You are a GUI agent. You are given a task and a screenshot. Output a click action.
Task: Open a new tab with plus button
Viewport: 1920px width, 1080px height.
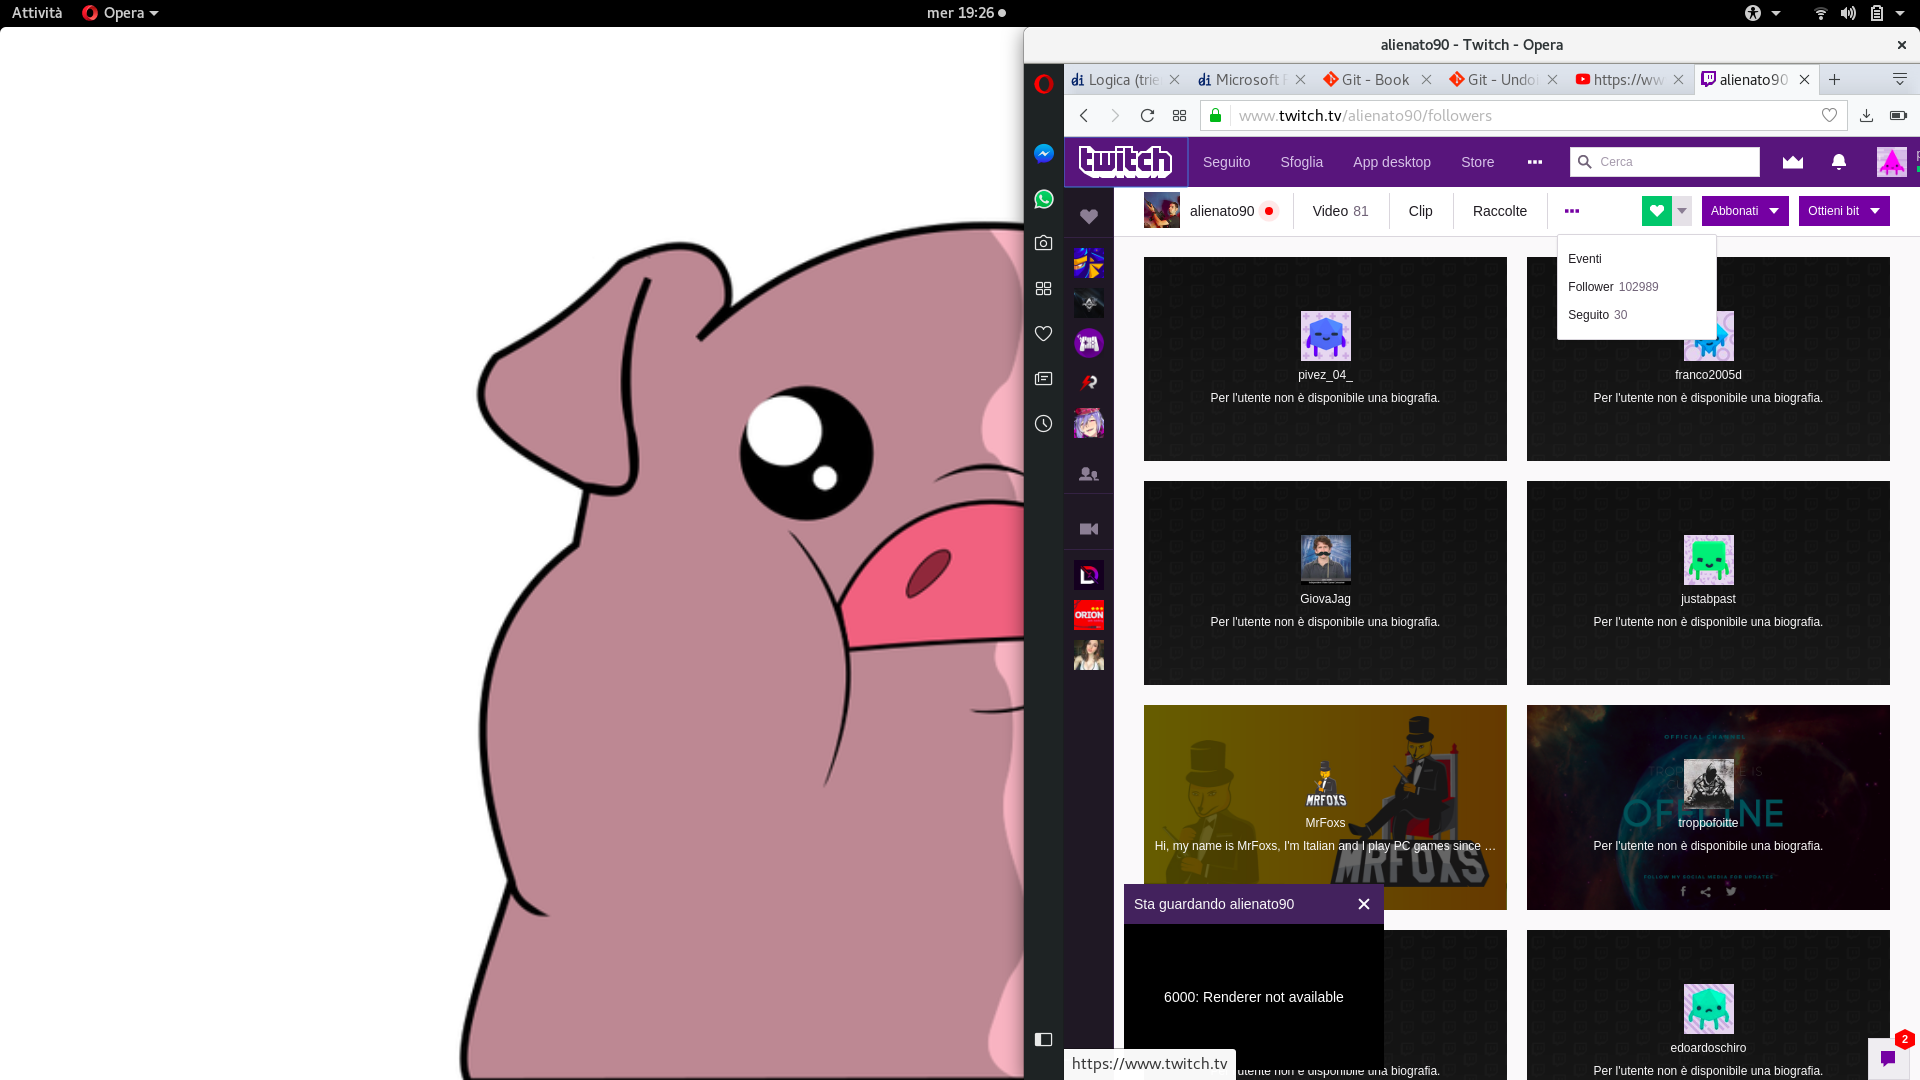pos(1834,80)
